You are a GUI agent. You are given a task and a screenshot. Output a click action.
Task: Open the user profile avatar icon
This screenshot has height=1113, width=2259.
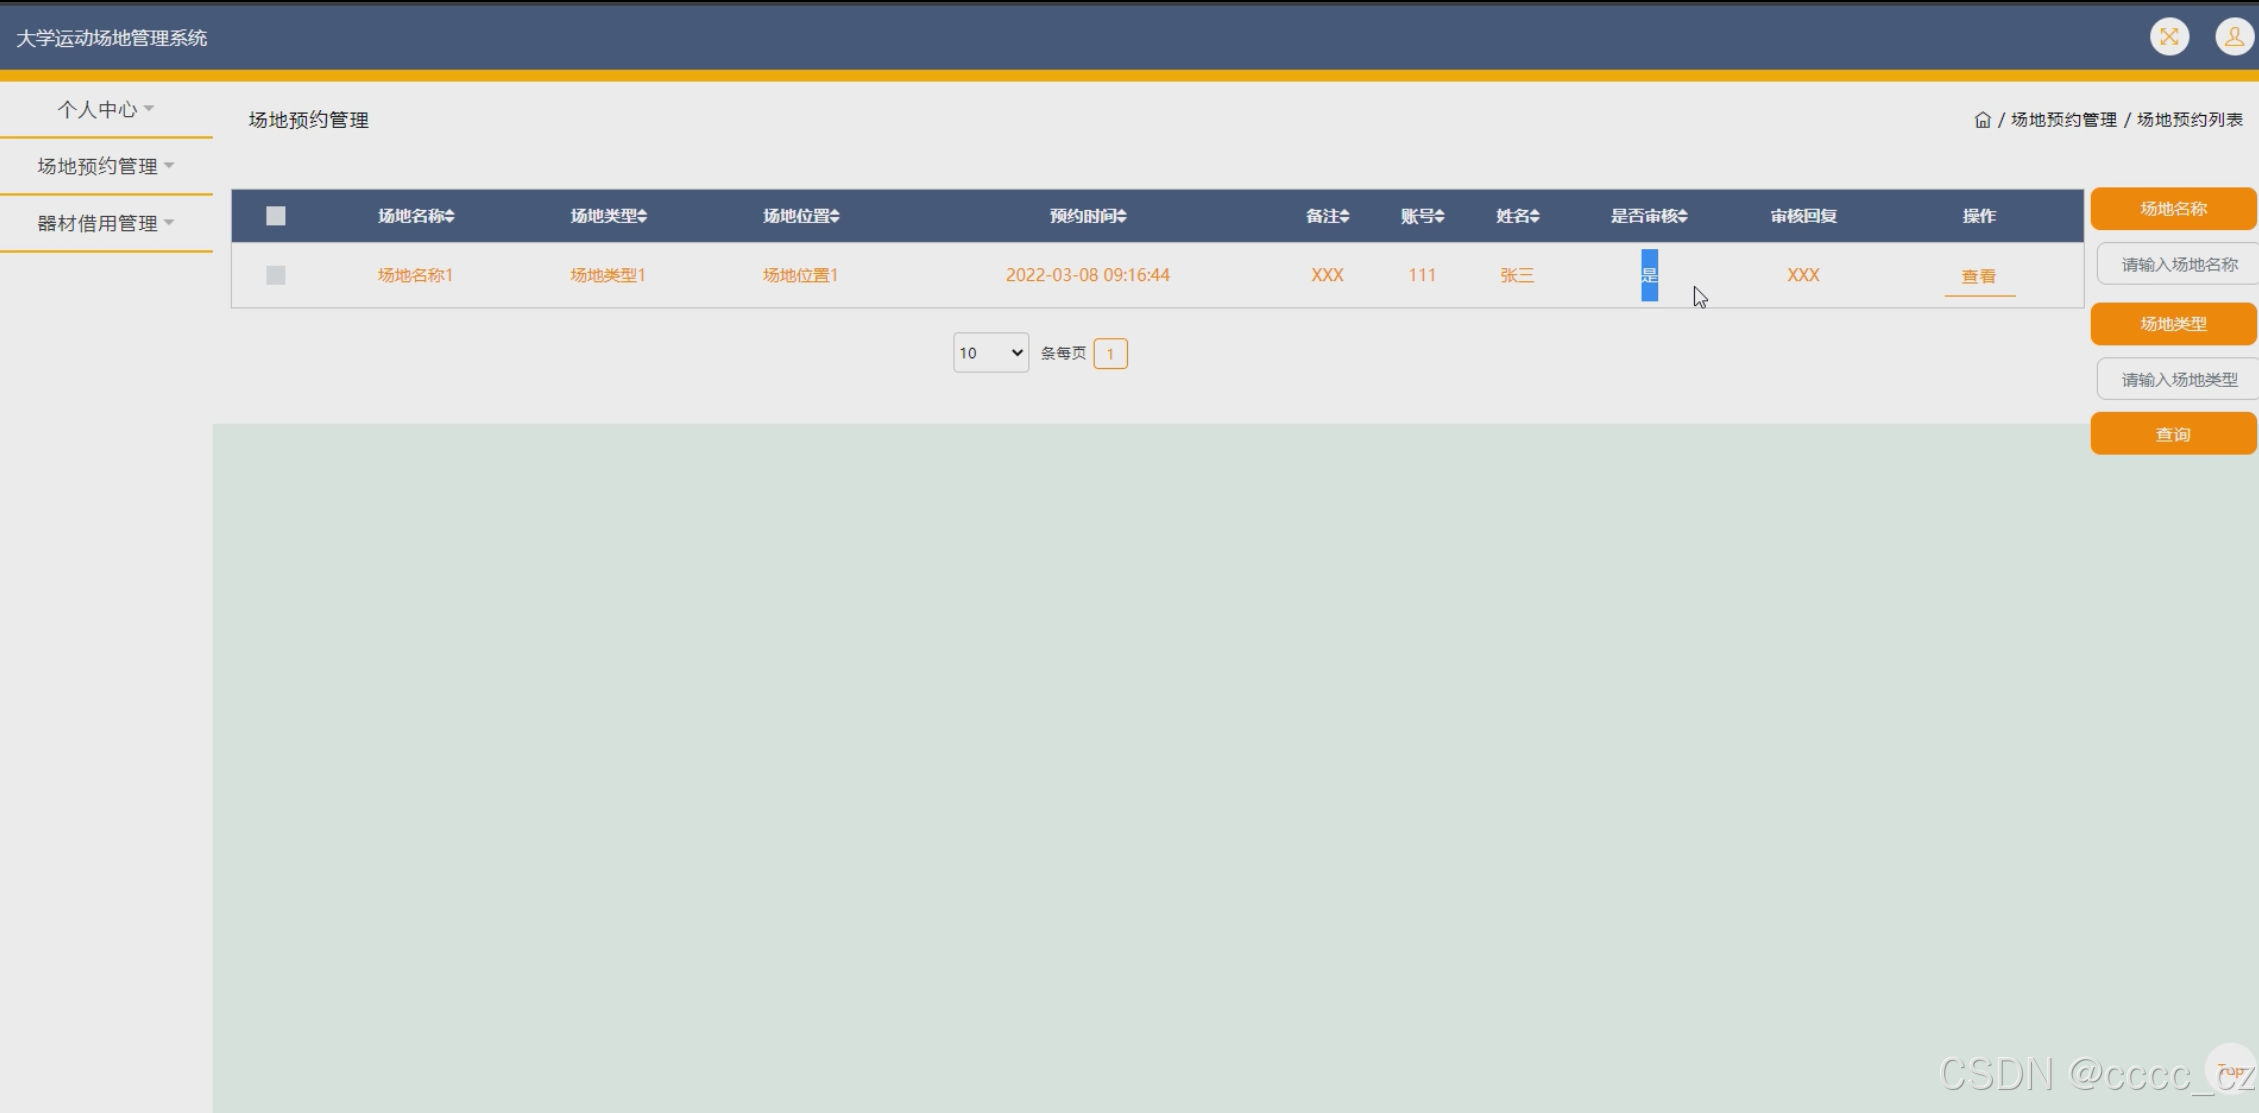2233,37
